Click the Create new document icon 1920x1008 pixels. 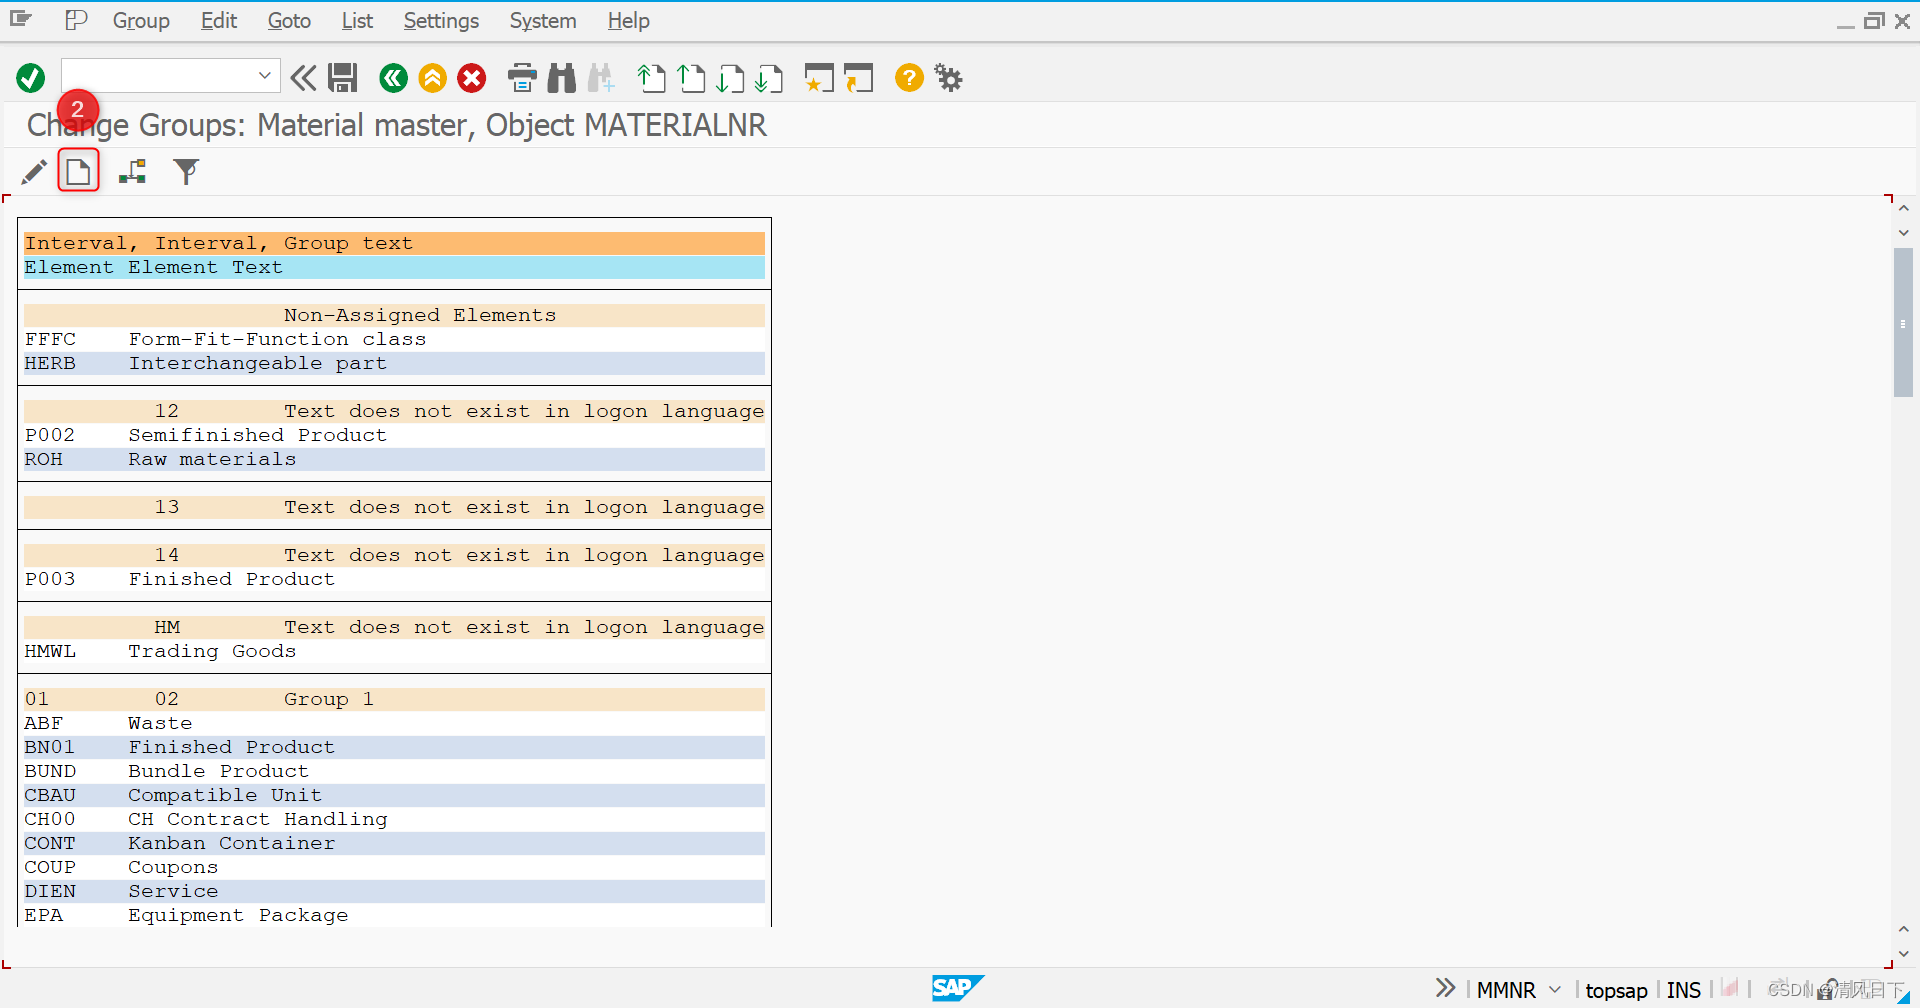coord(79,171)
